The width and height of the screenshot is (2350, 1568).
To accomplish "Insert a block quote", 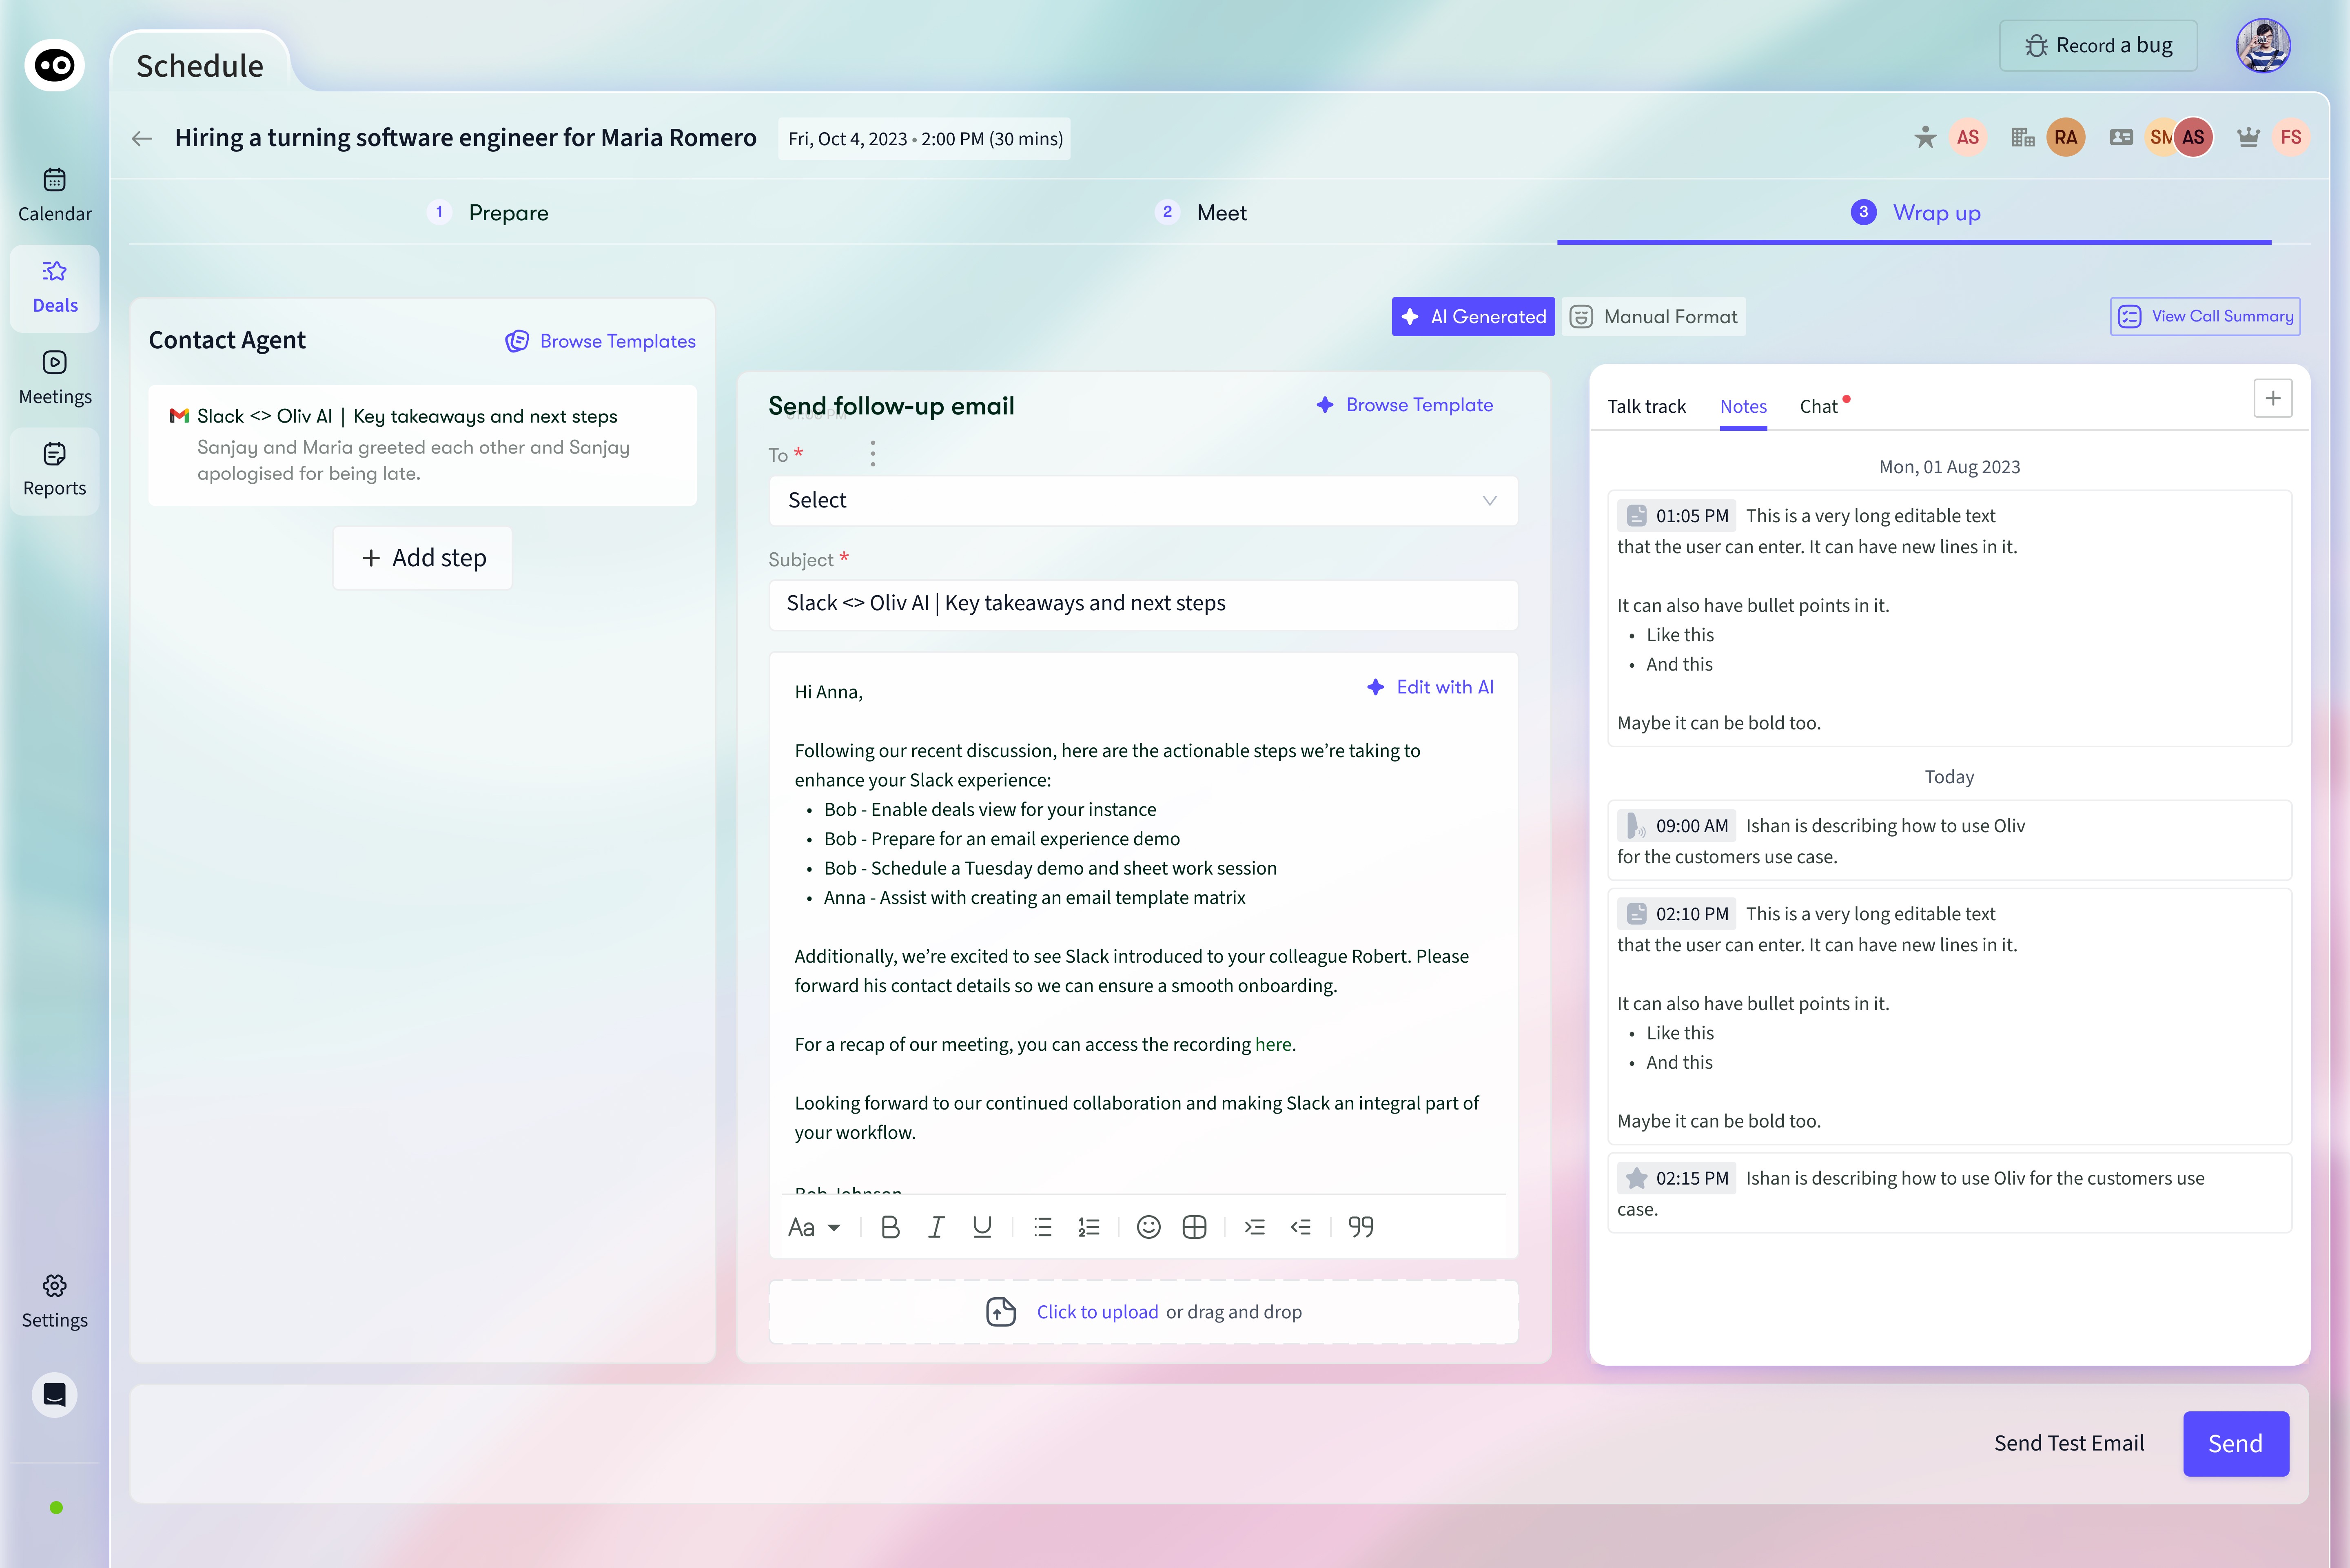I will pyautogui.click(x=1361, y=1227).
